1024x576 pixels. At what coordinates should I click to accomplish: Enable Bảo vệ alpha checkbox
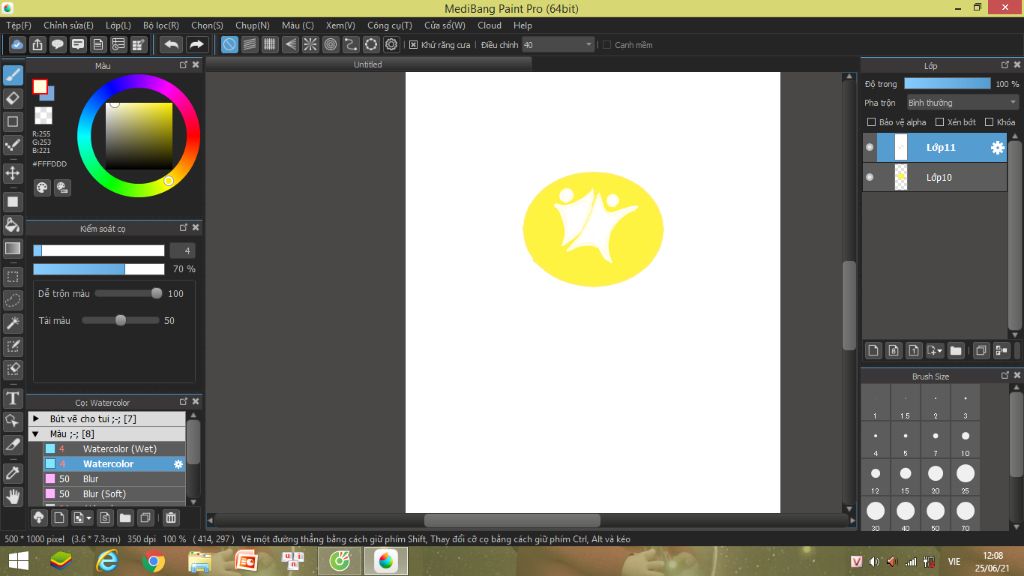pyautogui.click(x=871, y=122)
